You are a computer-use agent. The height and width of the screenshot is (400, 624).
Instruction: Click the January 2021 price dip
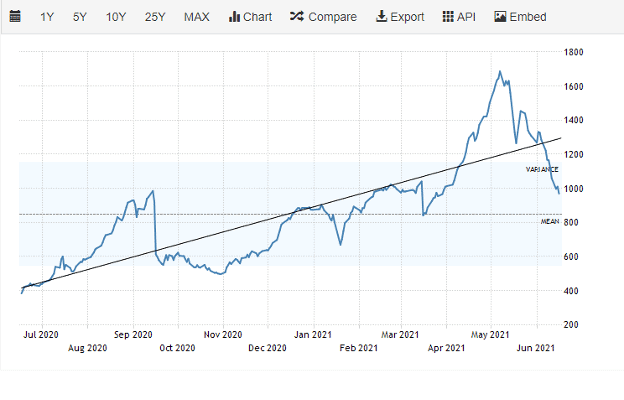[x=340, y=244]
